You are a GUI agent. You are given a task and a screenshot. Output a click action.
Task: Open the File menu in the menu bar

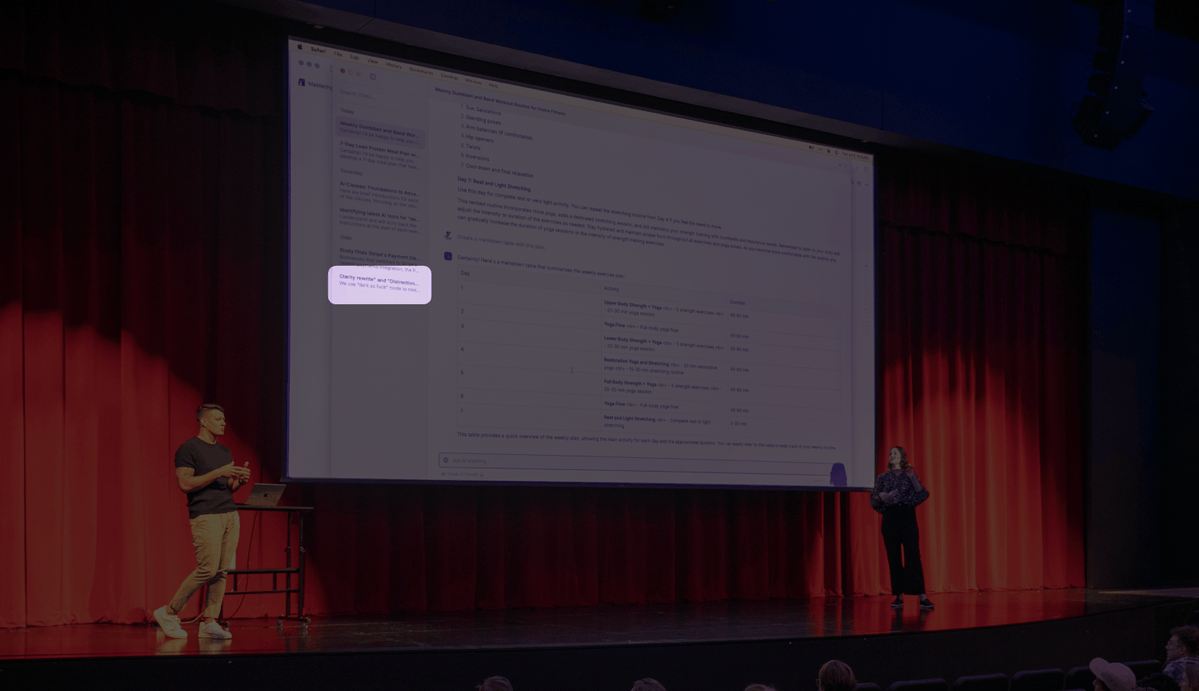pyautogui.click(x=337, y=54)
